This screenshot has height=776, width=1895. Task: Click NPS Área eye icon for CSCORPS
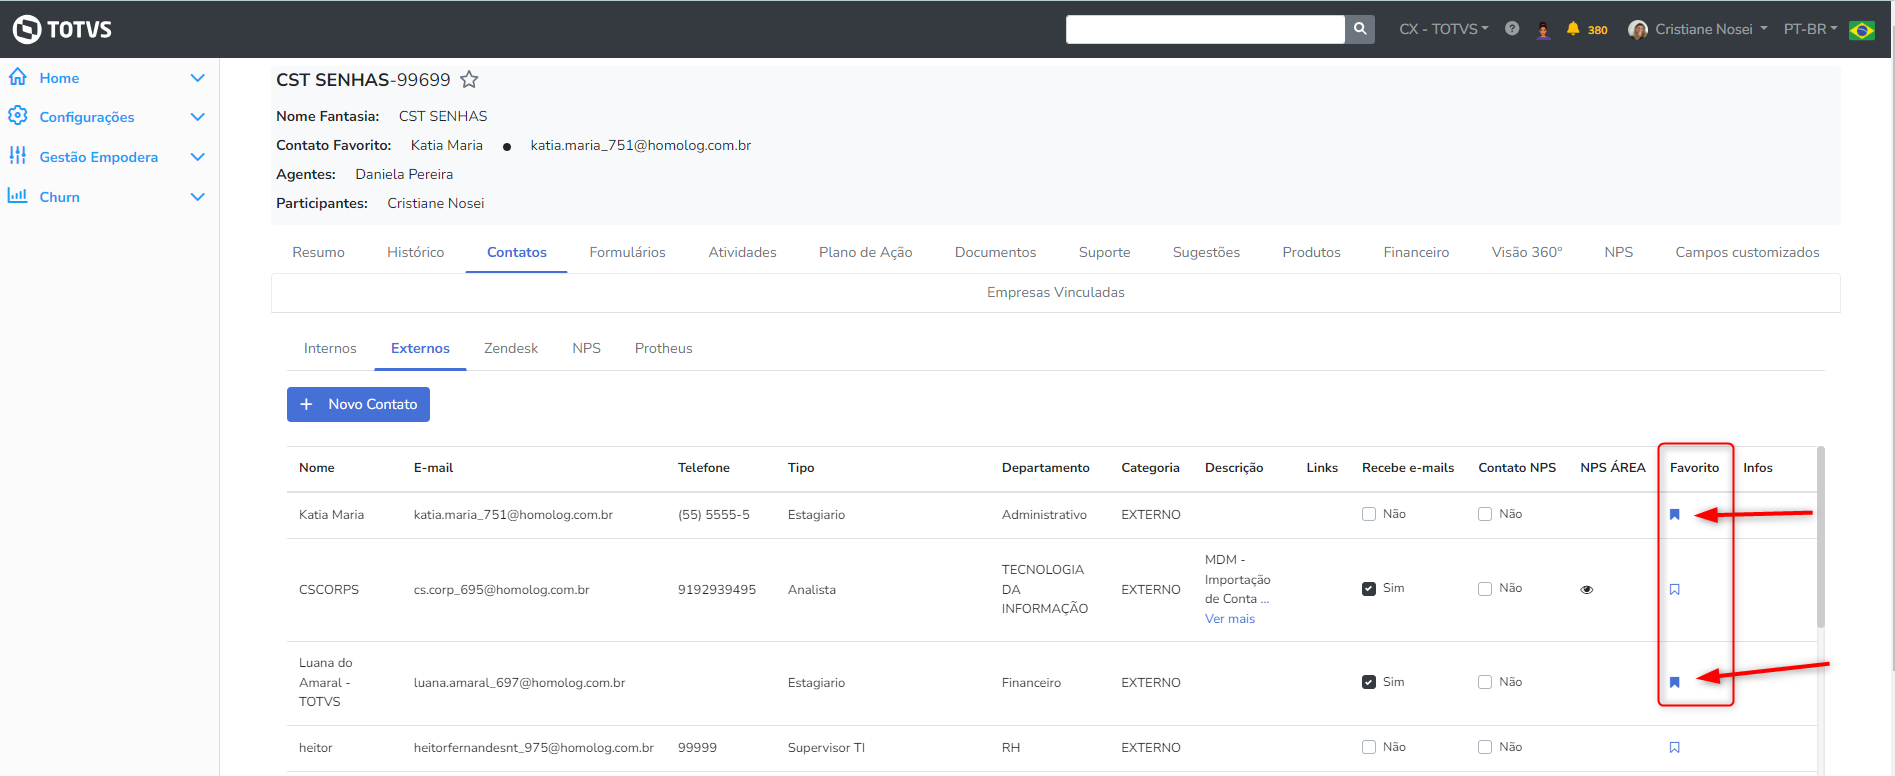[1586, 590]
